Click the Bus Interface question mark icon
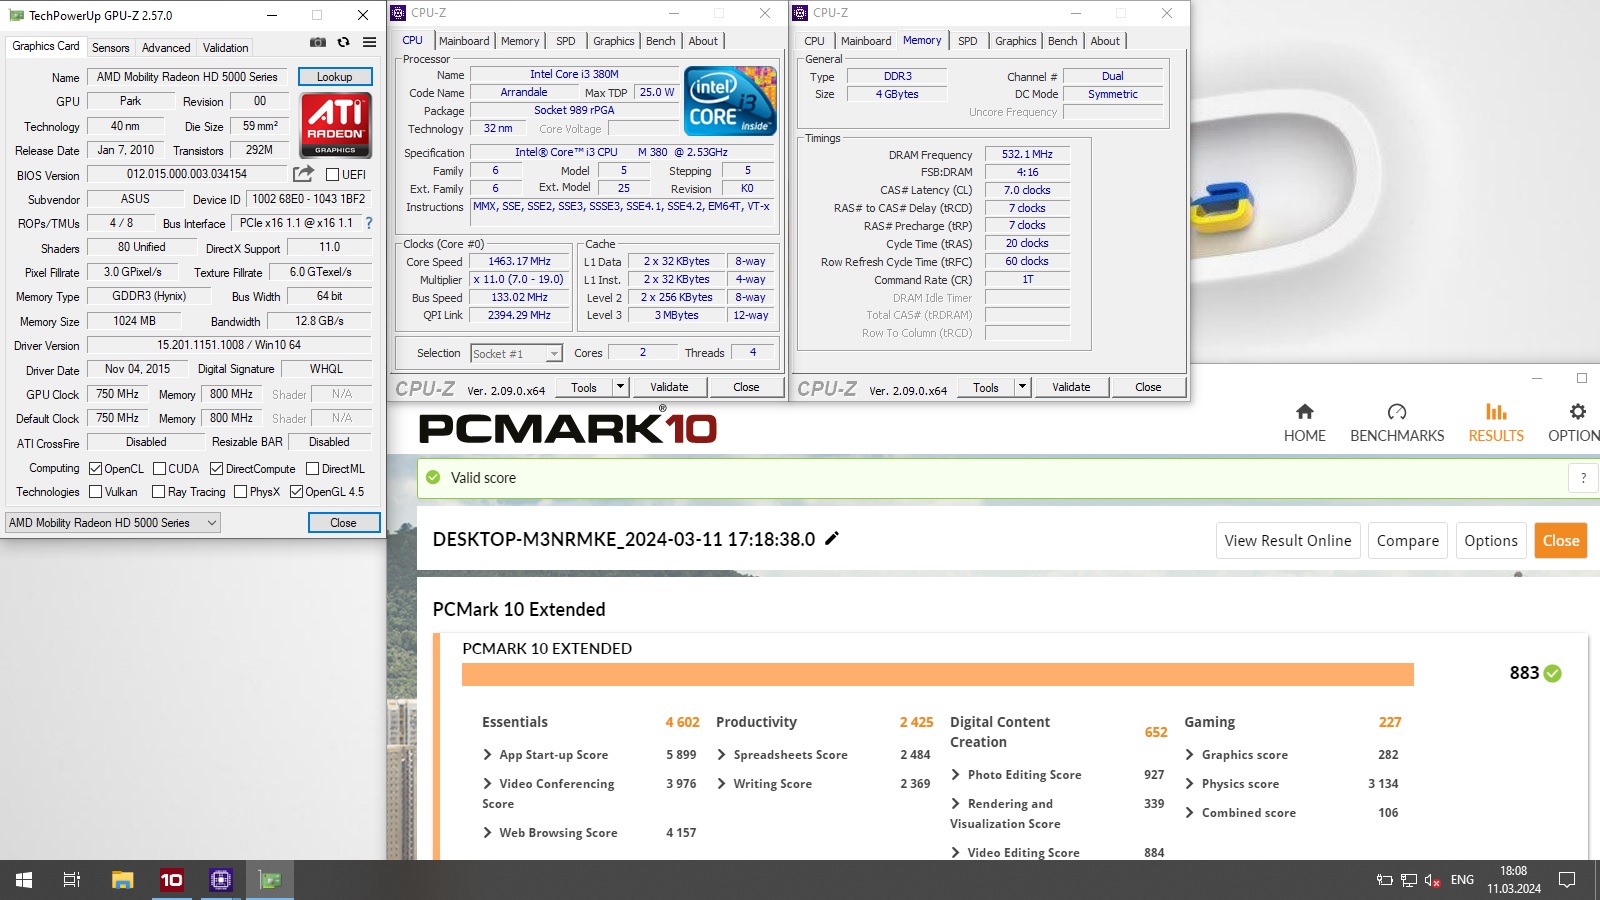The width and height of the screenshot is (1600, 900). (x=369, y=223)
